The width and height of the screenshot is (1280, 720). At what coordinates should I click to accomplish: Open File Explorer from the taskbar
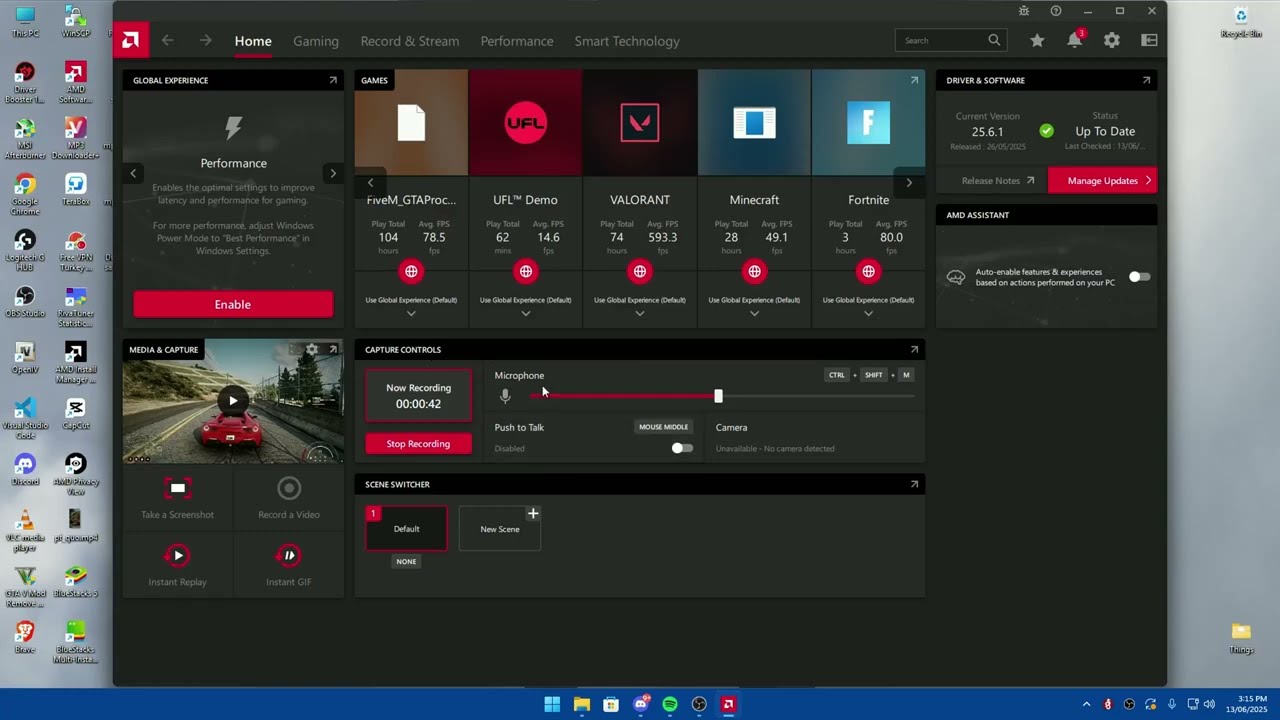click(581, 704)
